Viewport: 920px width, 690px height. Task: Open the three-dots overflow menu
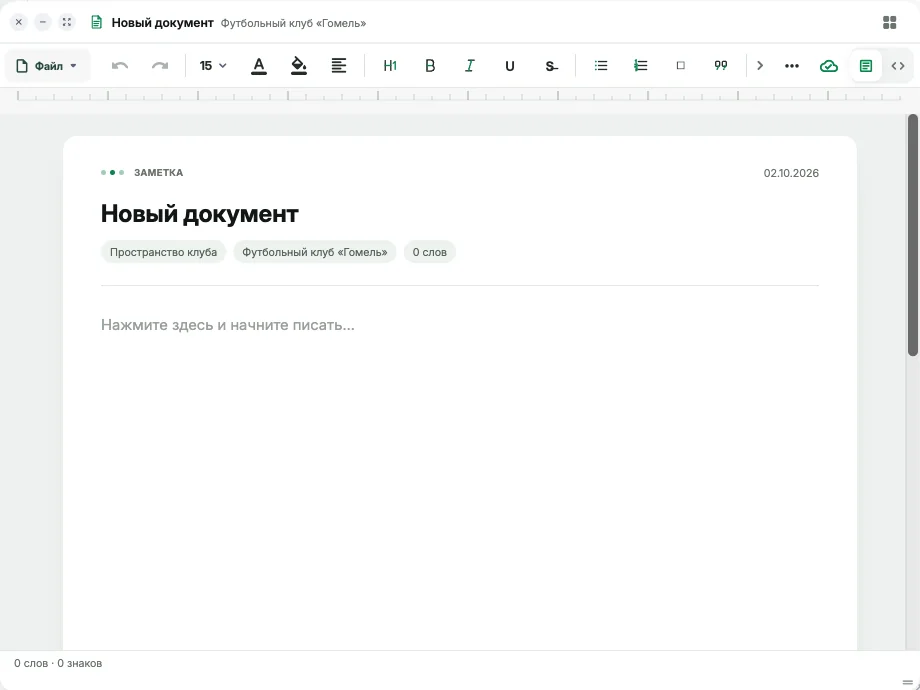click(x=792, y=66)
